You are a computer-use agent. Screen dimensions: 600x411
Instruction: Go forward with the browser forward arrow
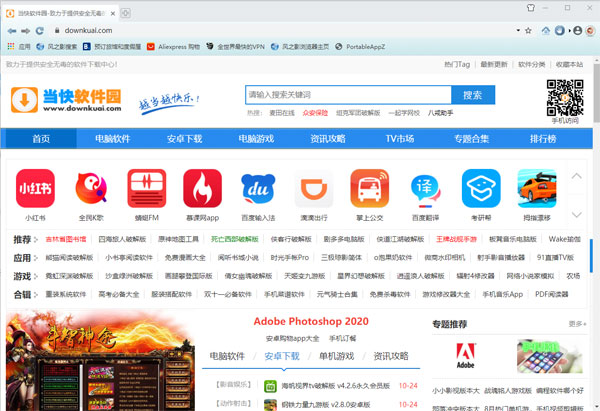[x=25, y=31]
